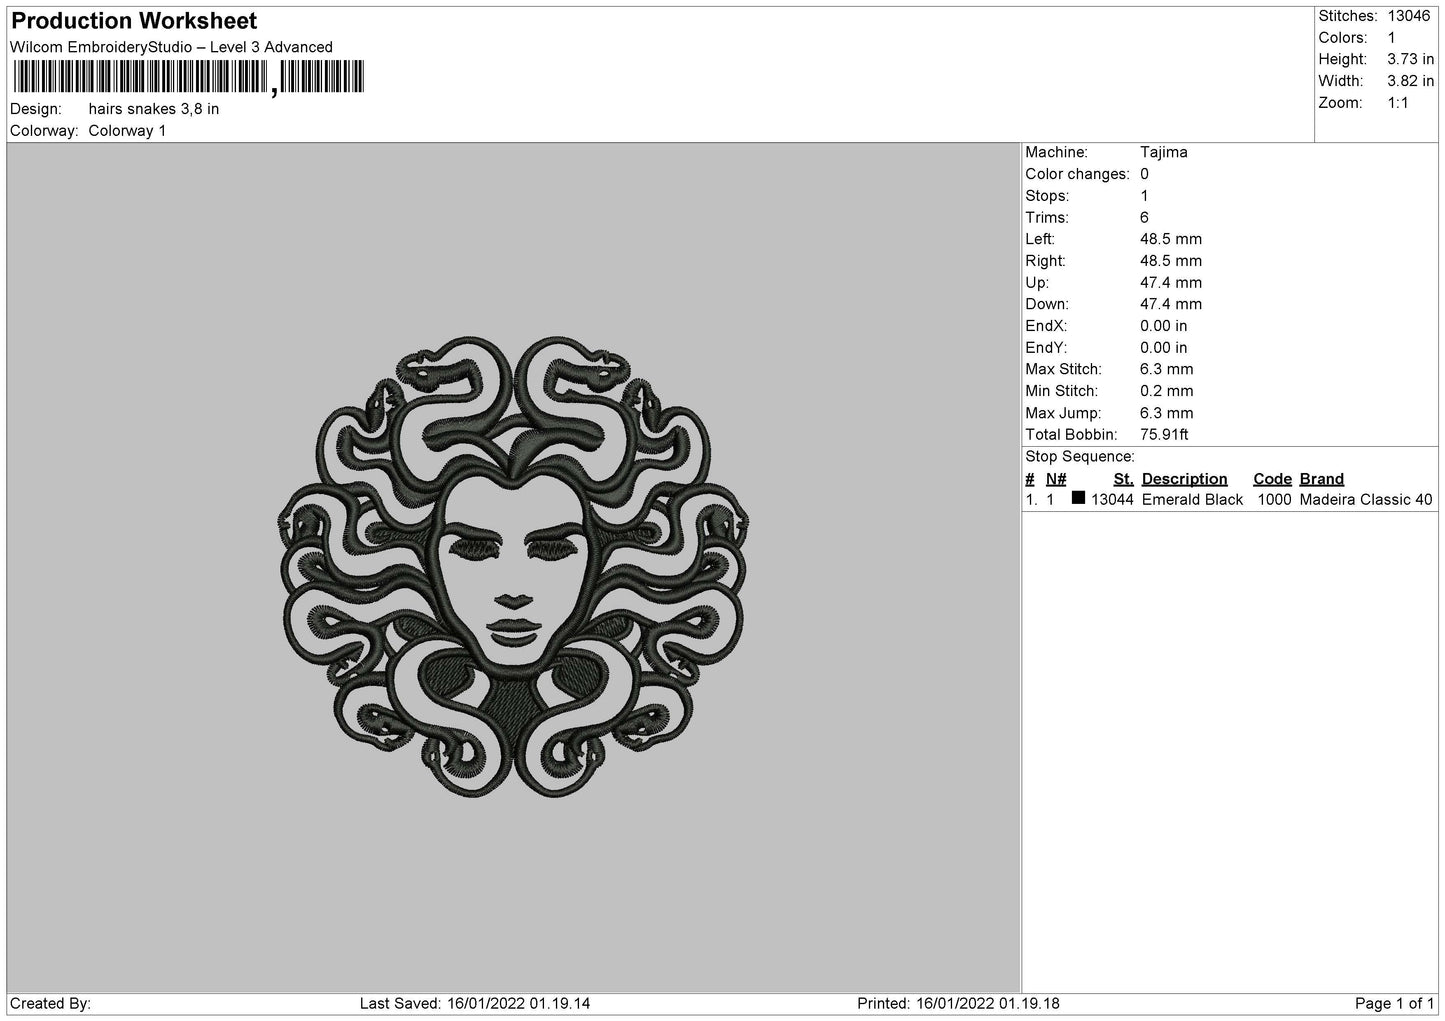
Task: Click 'Wilcom EmbroideryStudio – Level 3 Advanced' text
Action: pyautogui.click(x=171, y=47)
